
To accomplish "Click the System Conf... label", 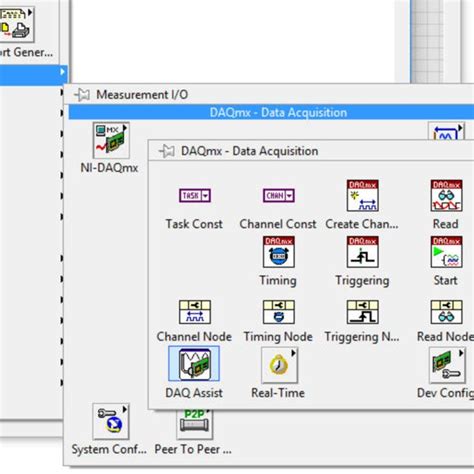I will tap(109, 449).
